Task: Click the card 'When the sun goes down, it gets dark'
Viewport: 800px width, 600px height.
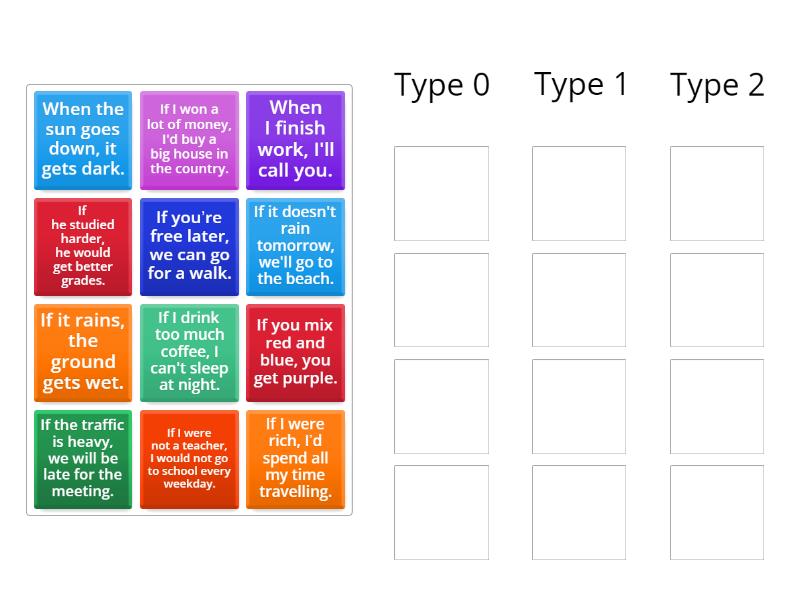Action: [x=83, y=140]
